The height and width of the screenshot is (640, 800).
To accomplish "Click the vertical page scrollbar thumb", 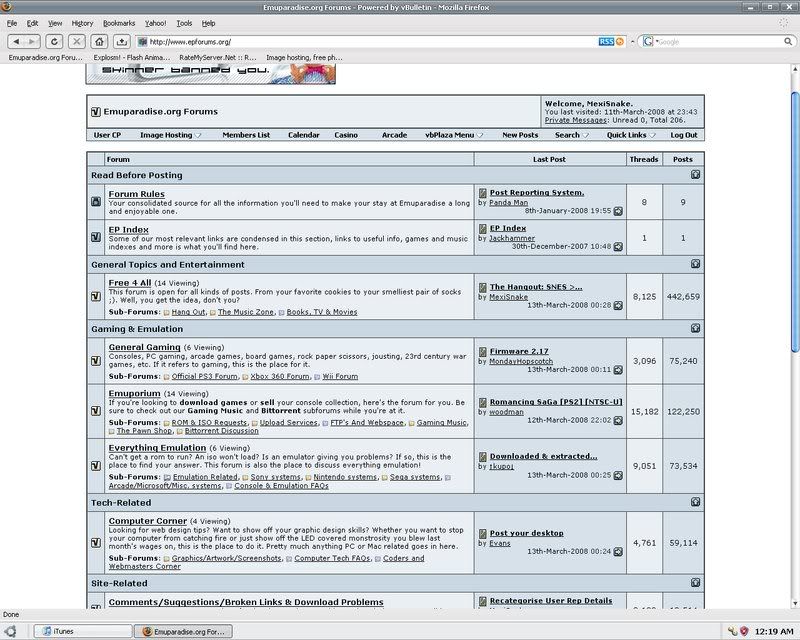I will [x=795, y=222].
